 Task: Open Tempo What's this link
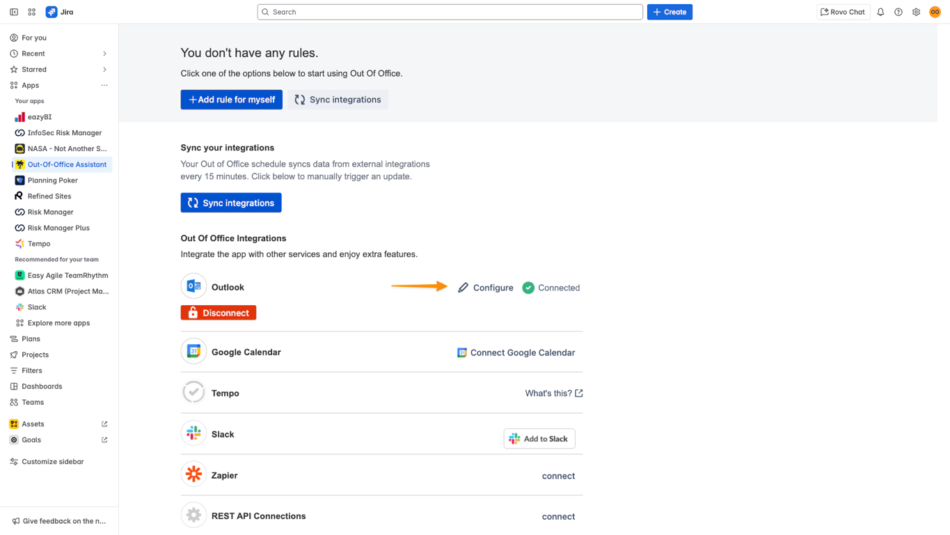point(553,394)
